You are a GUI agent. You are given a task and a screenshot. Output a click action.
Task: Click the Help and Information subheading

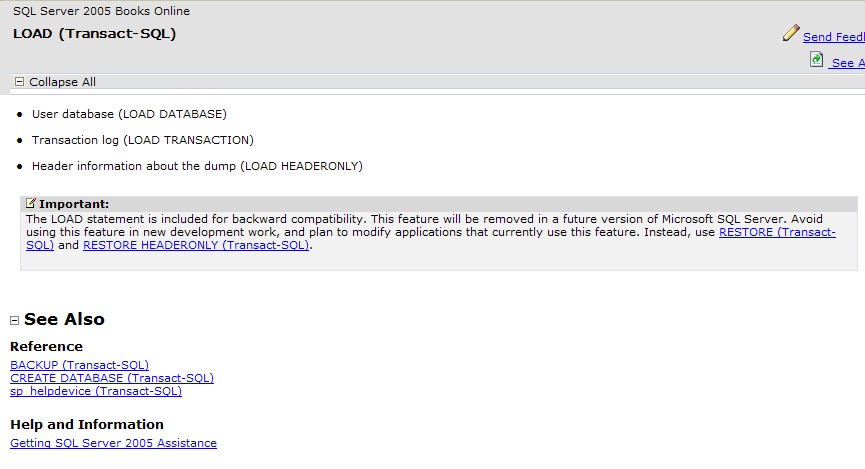[x=87, y=424]
